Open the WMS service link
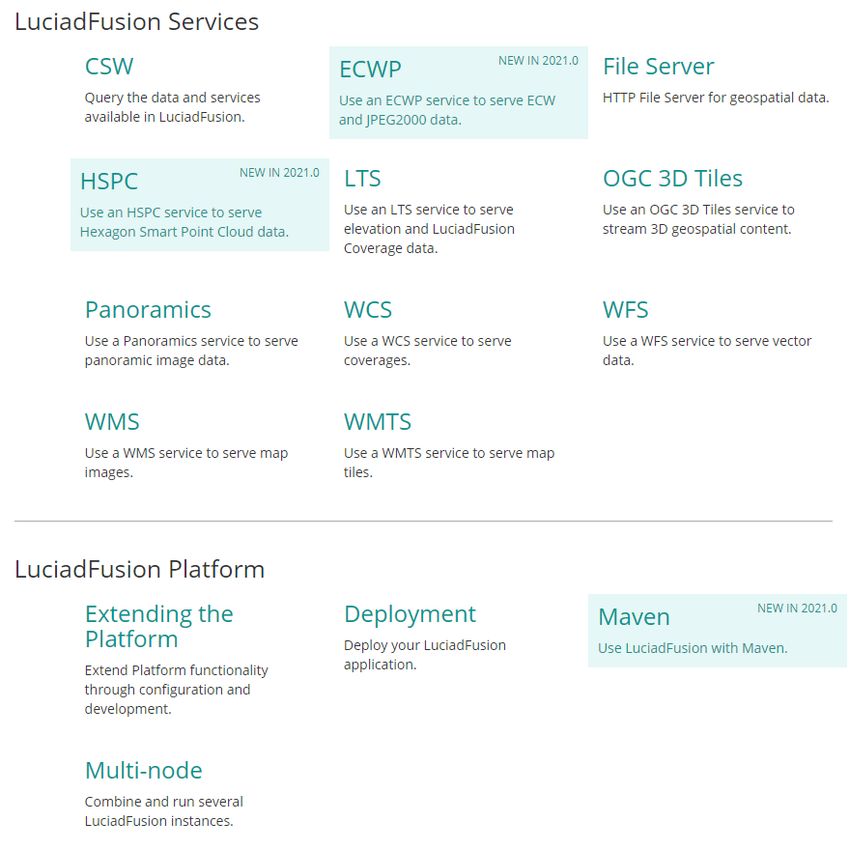The width and height of the screenshot is (850, 850). (112, 422)
